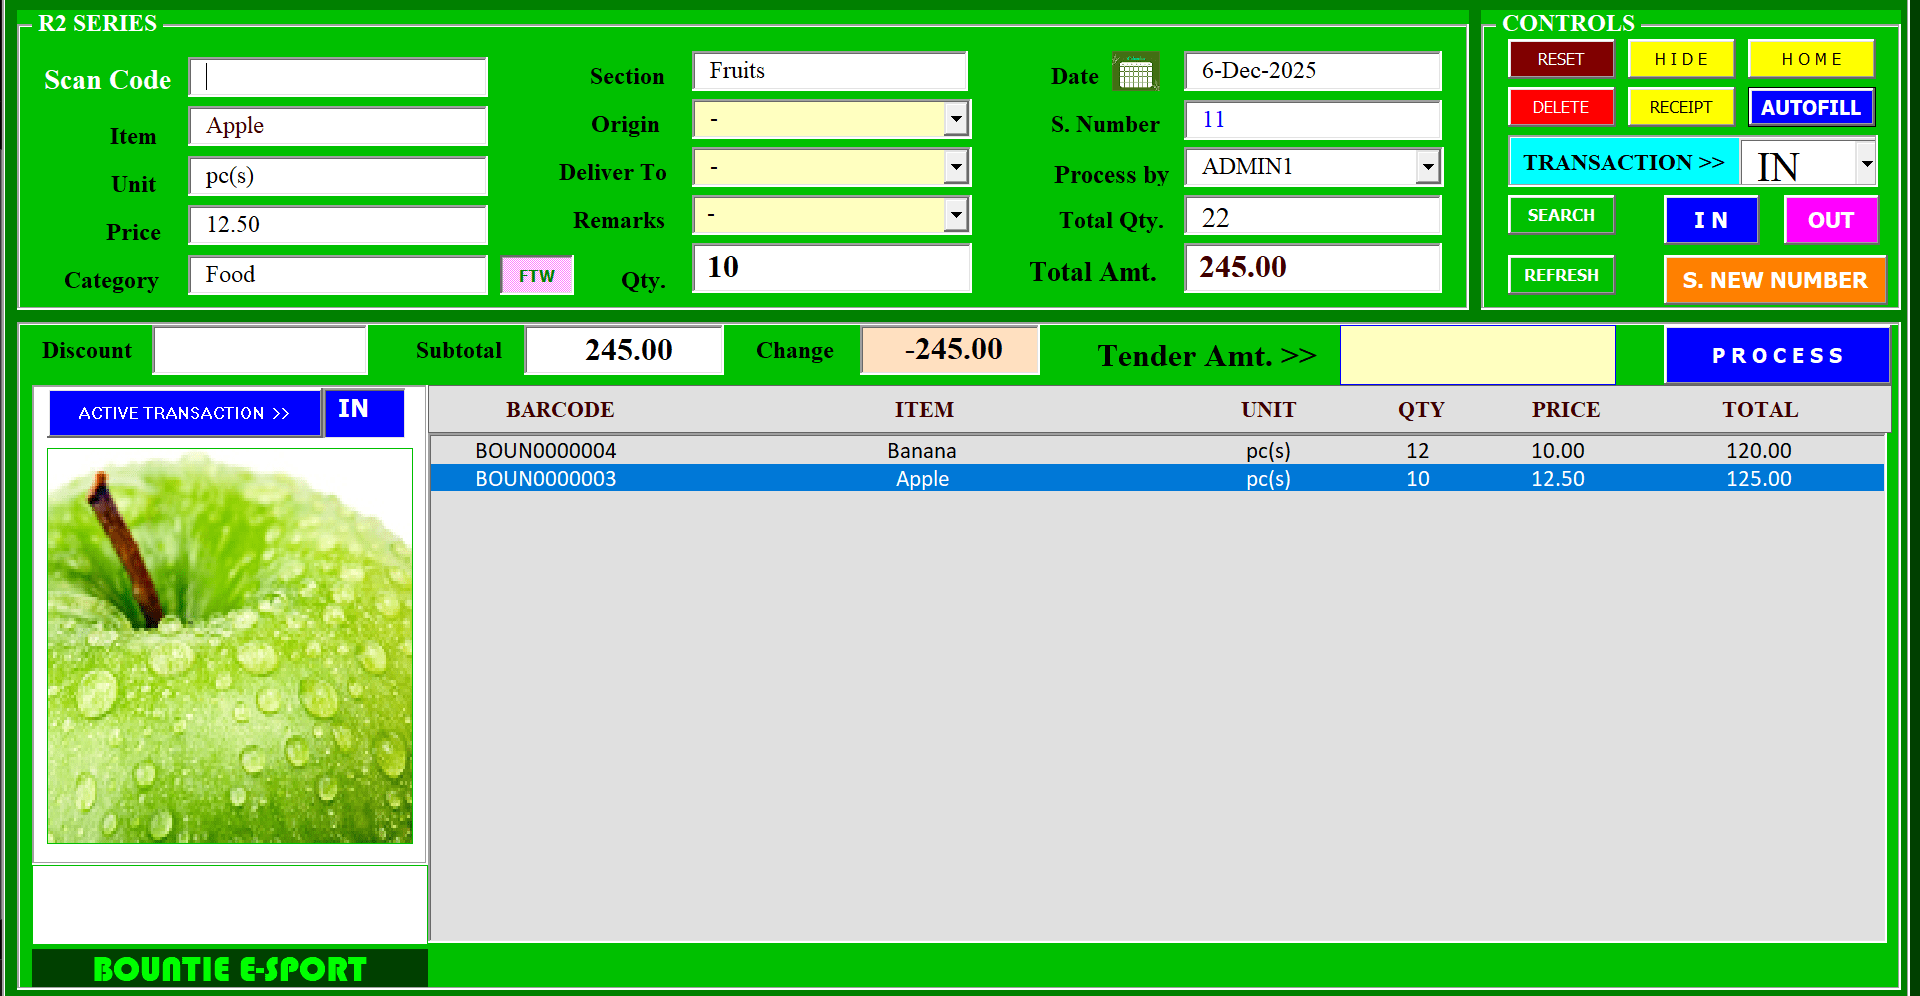Expand the TRANSACTION type dropdown arrow
The width and height of the screenshot is (1920, 996).
[1866, 163]
